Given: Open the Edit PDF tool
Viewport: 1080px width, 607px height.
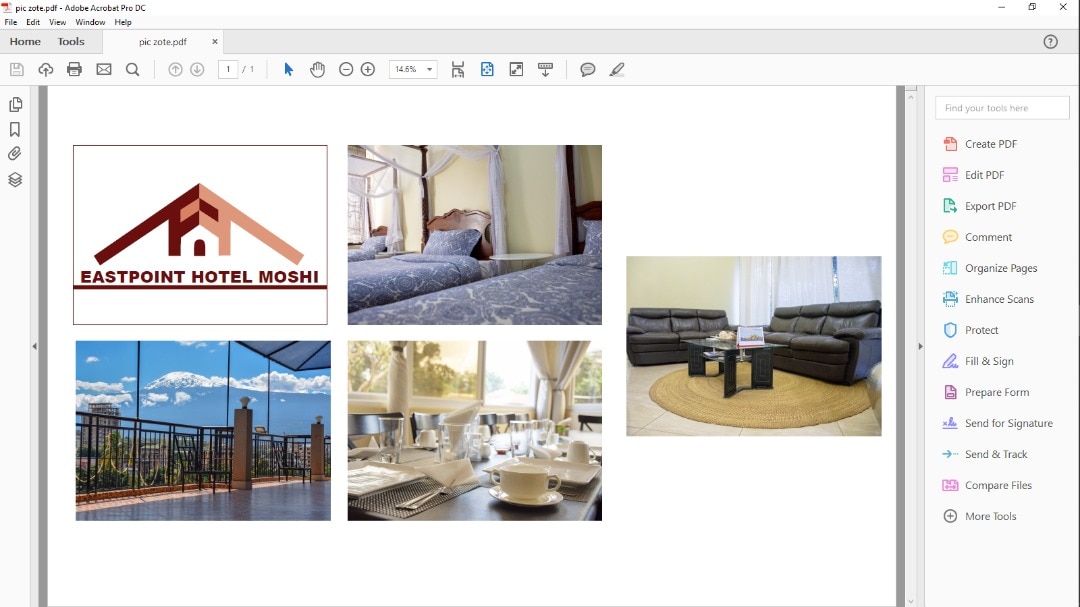Looking at the screenshot, I should point(984,174).
